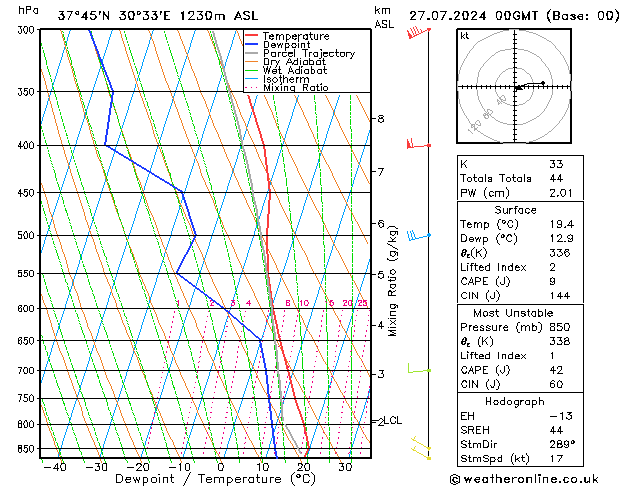Click the Hodograph section heading in table
The width and height of the screenshot is (629, 486).
click(x=515, y=400)
